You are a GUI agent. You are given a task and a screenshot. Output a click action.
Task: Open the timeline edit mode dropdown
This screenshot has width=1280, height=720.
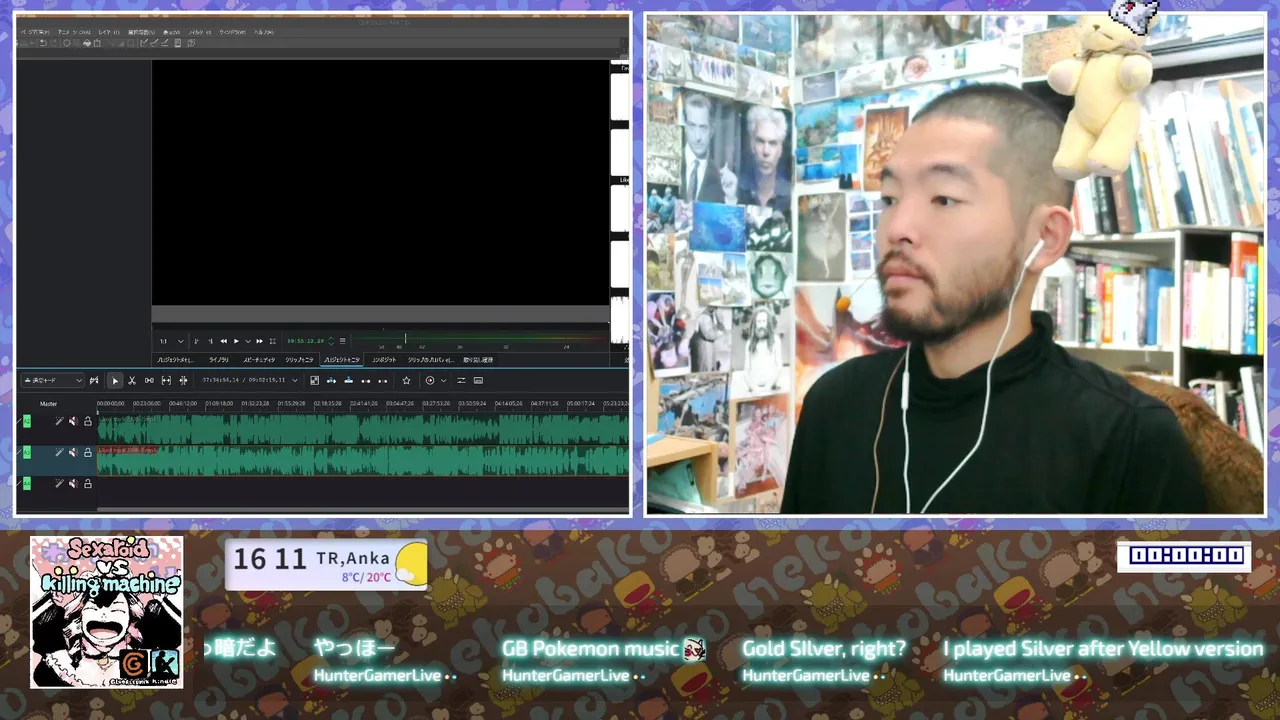(52, 381)
